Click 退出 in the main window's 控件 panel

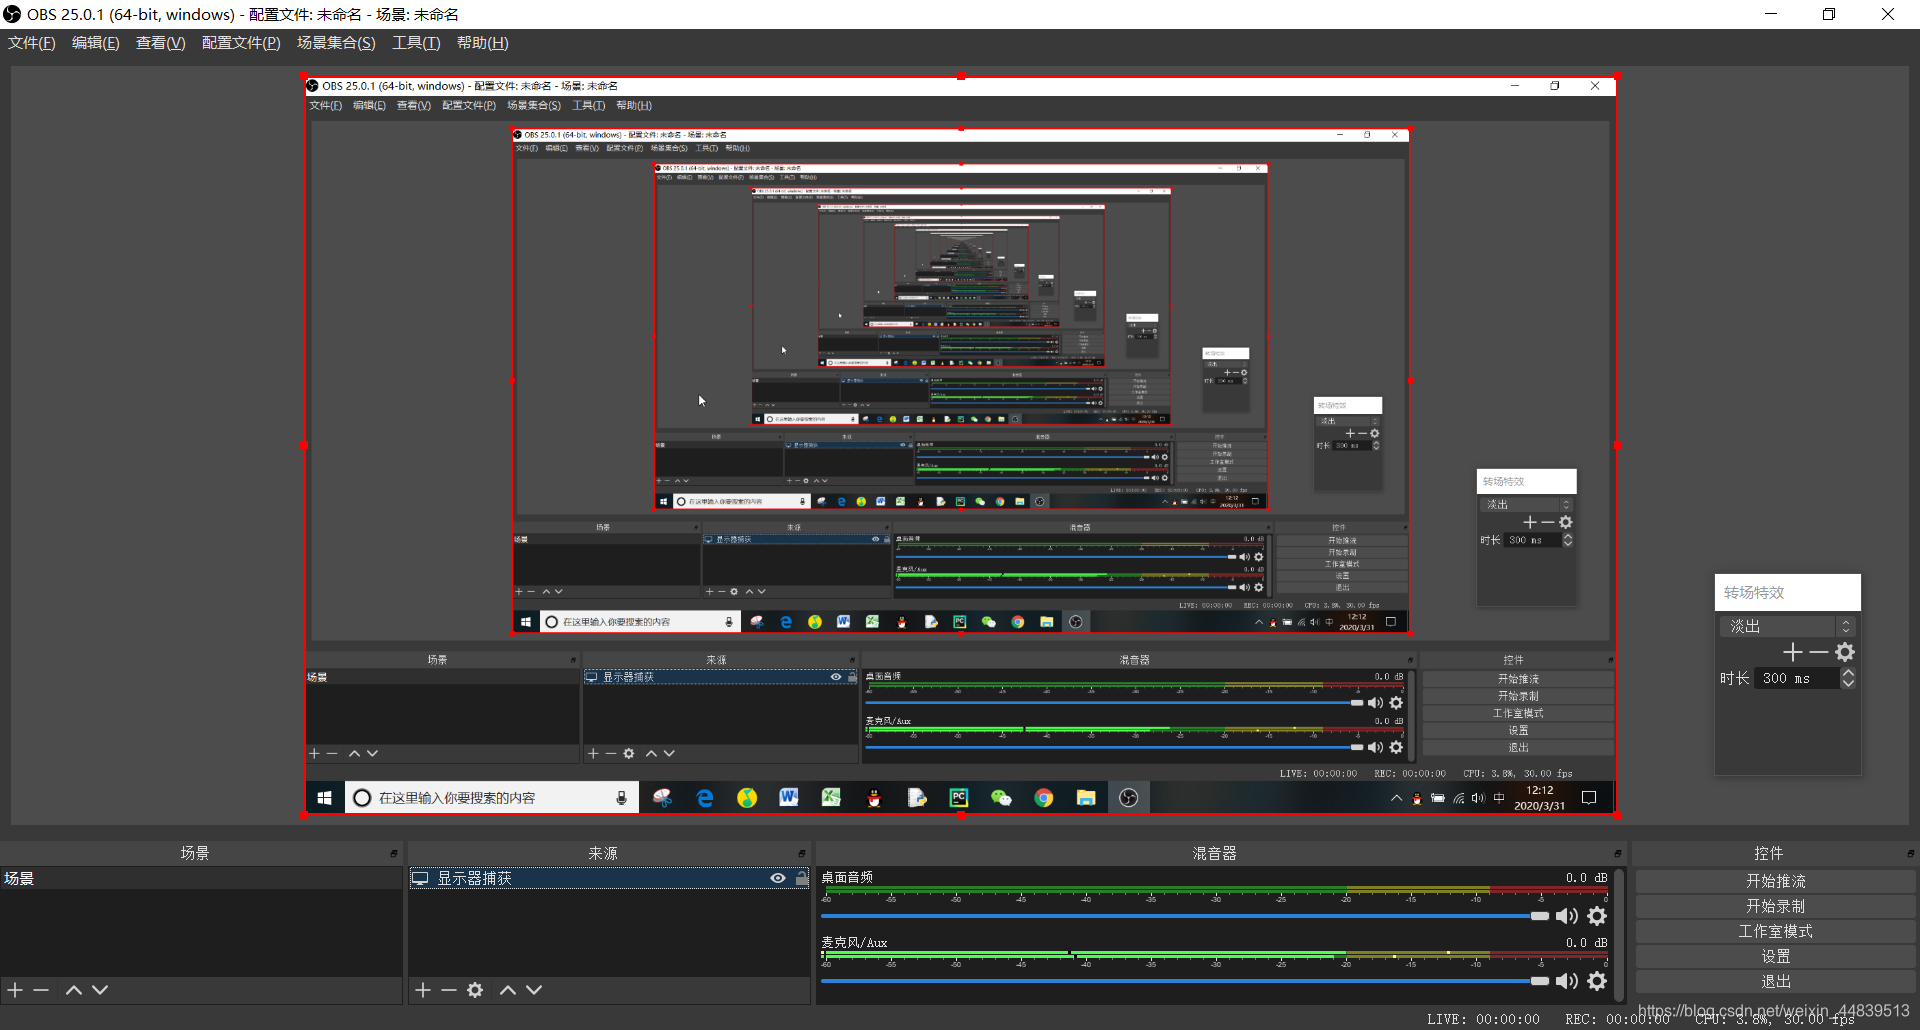(1775, 982)
